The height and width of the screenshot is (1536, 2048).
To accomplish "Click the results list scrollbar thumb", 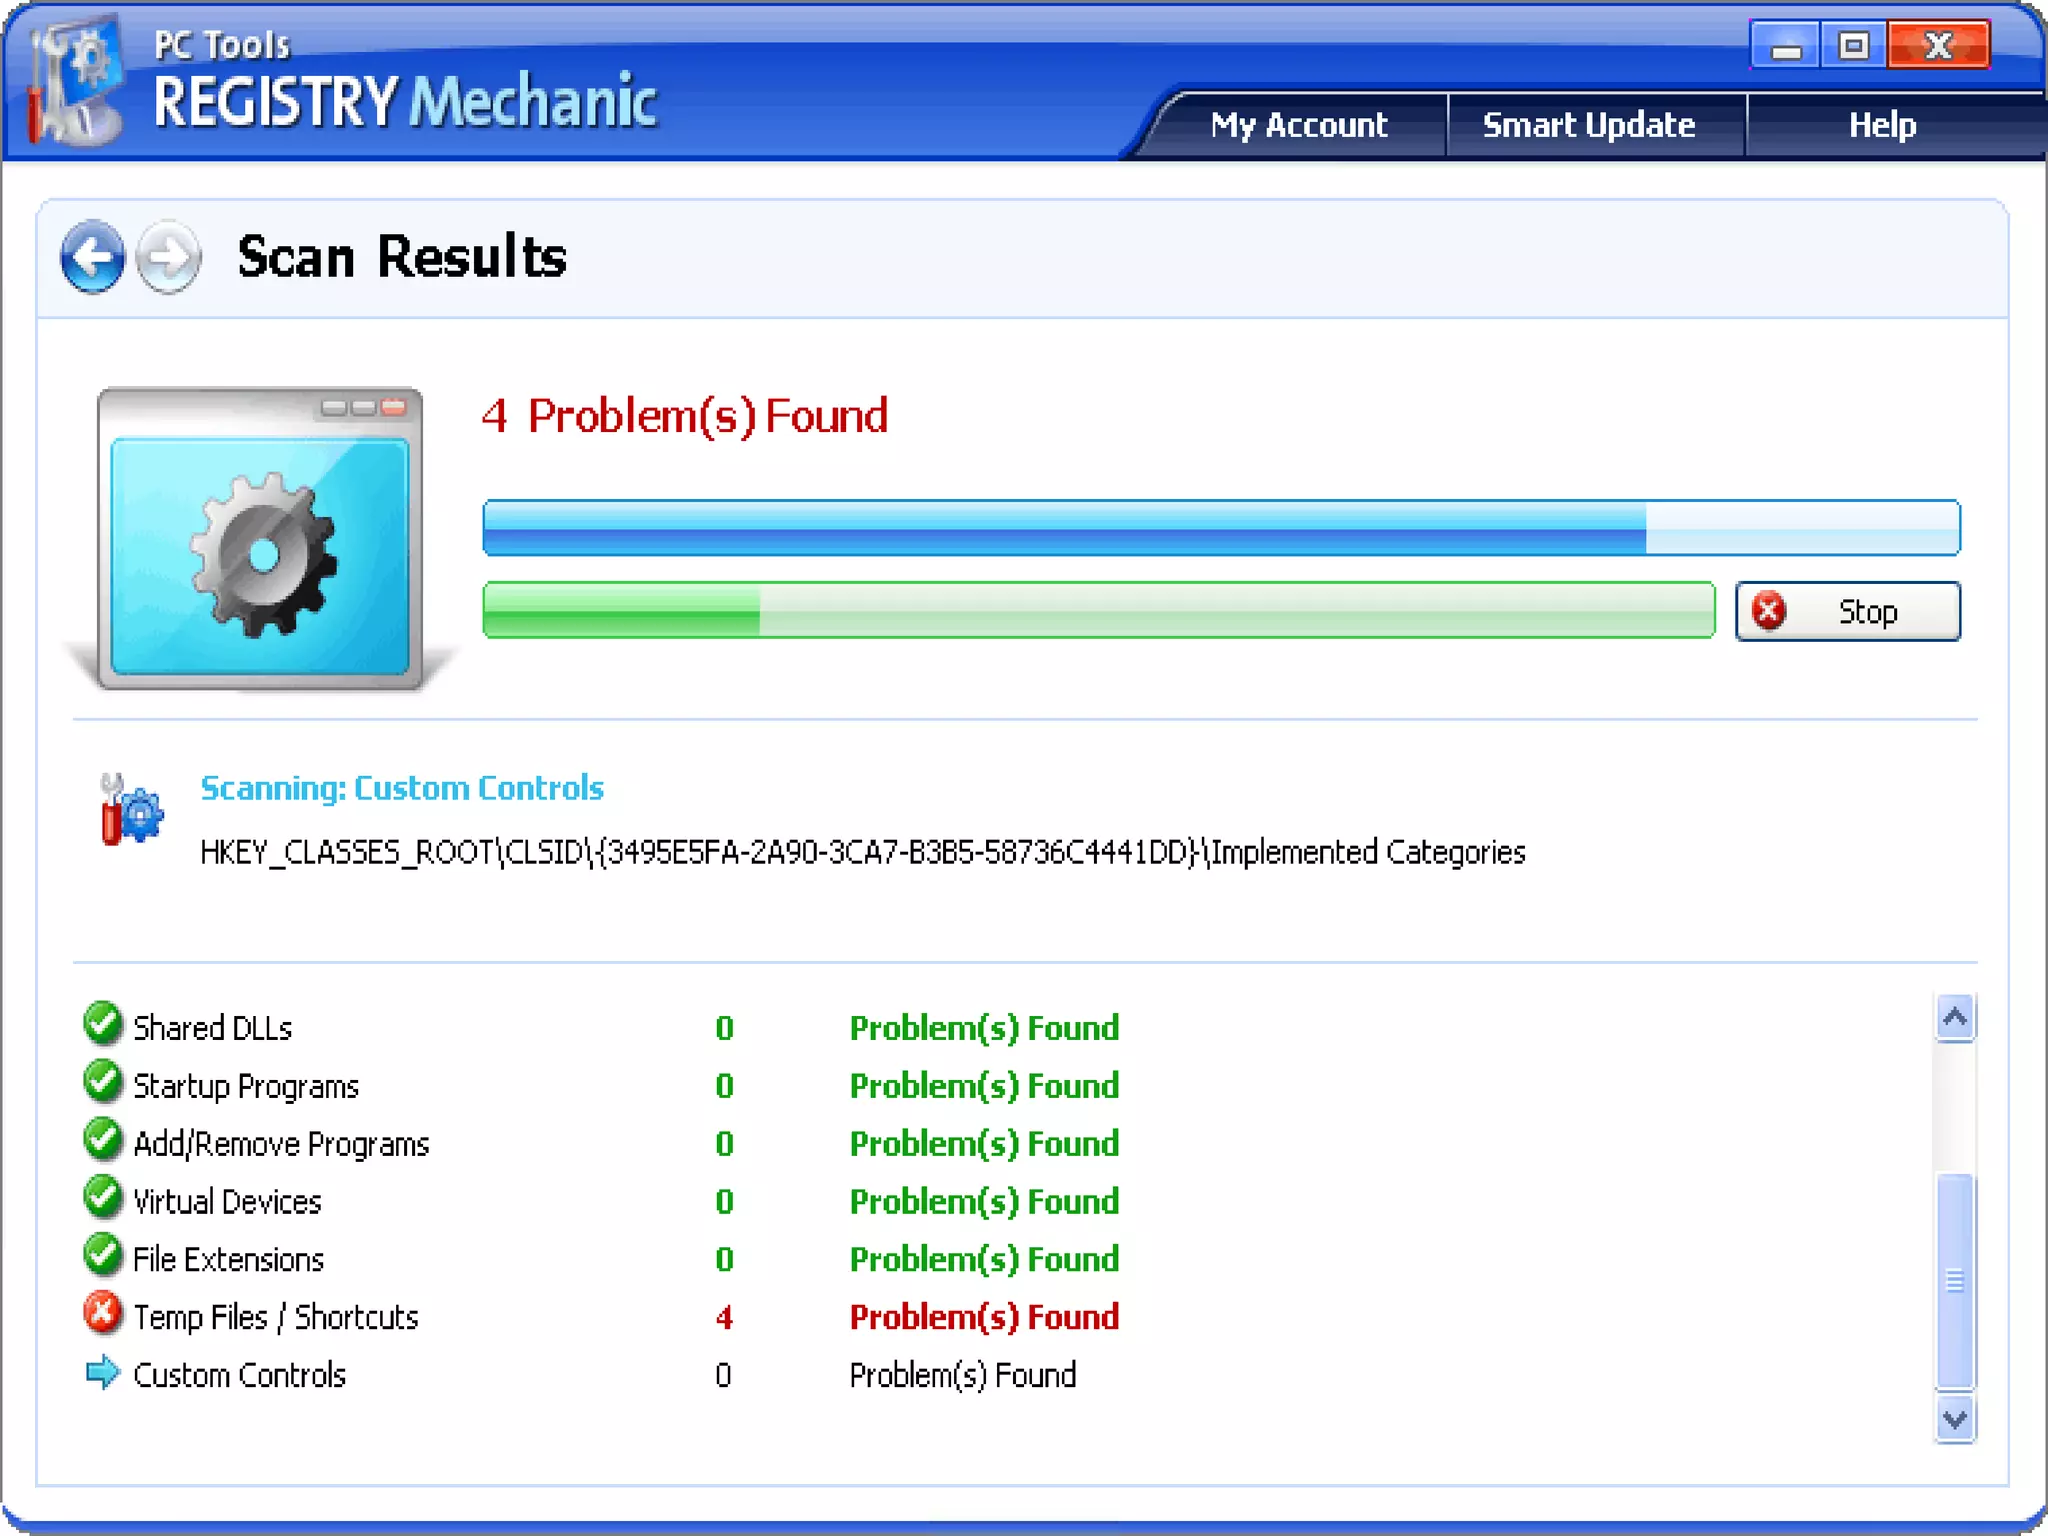I will coord(1954,1280).
